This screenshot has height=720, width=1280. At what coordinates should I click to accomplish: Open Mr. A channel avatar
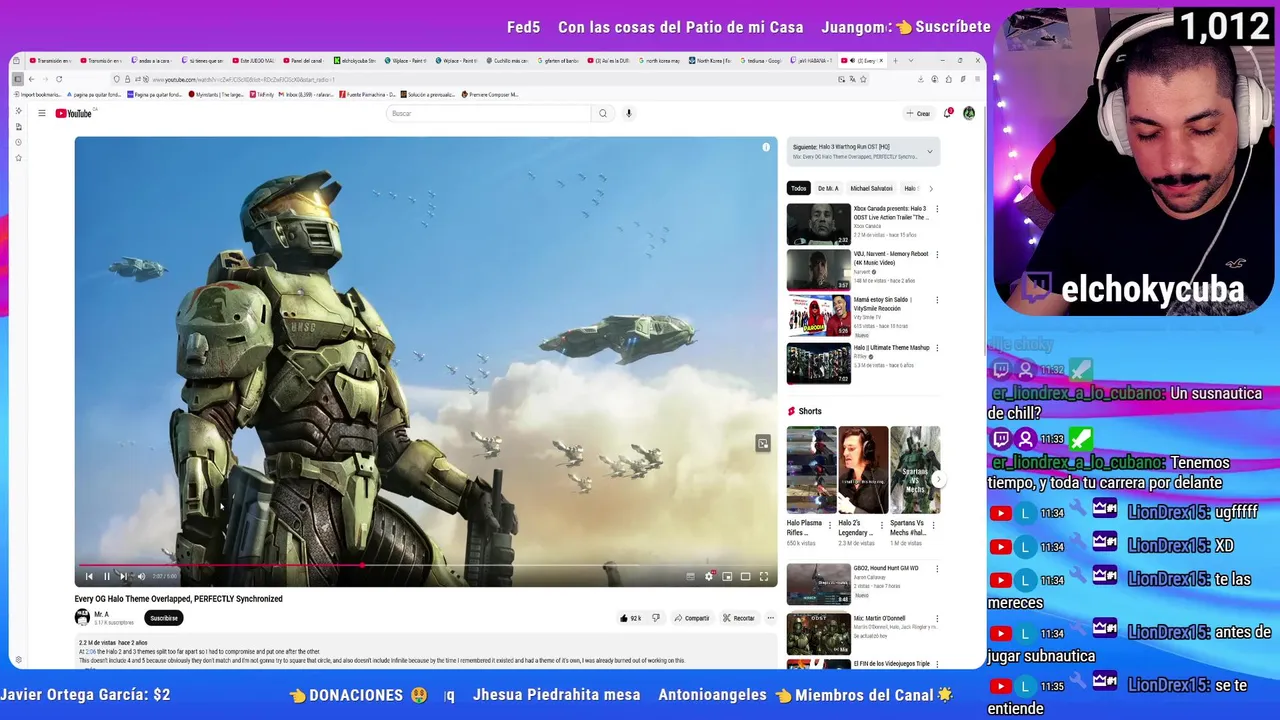tap(82, 618)
